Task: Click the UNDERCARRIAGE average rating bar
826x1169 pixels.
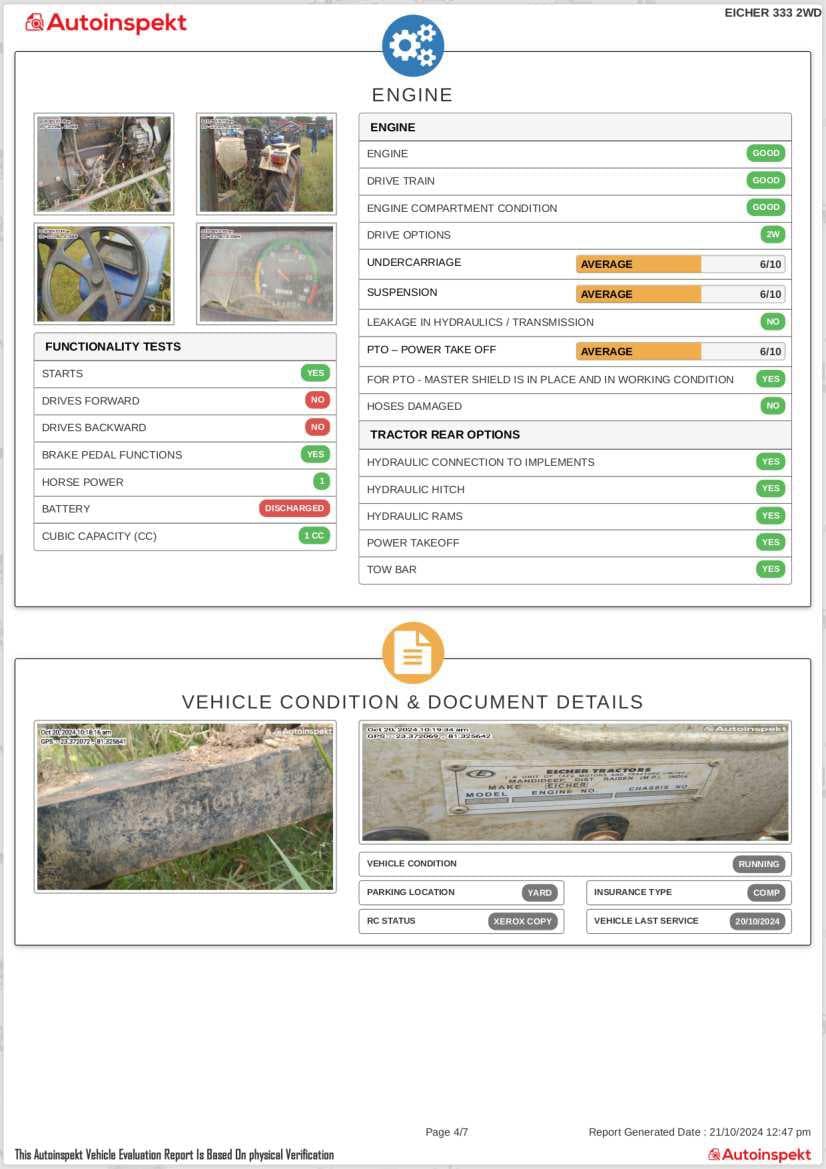Action: pyautogui.click(x=680, y=264)
